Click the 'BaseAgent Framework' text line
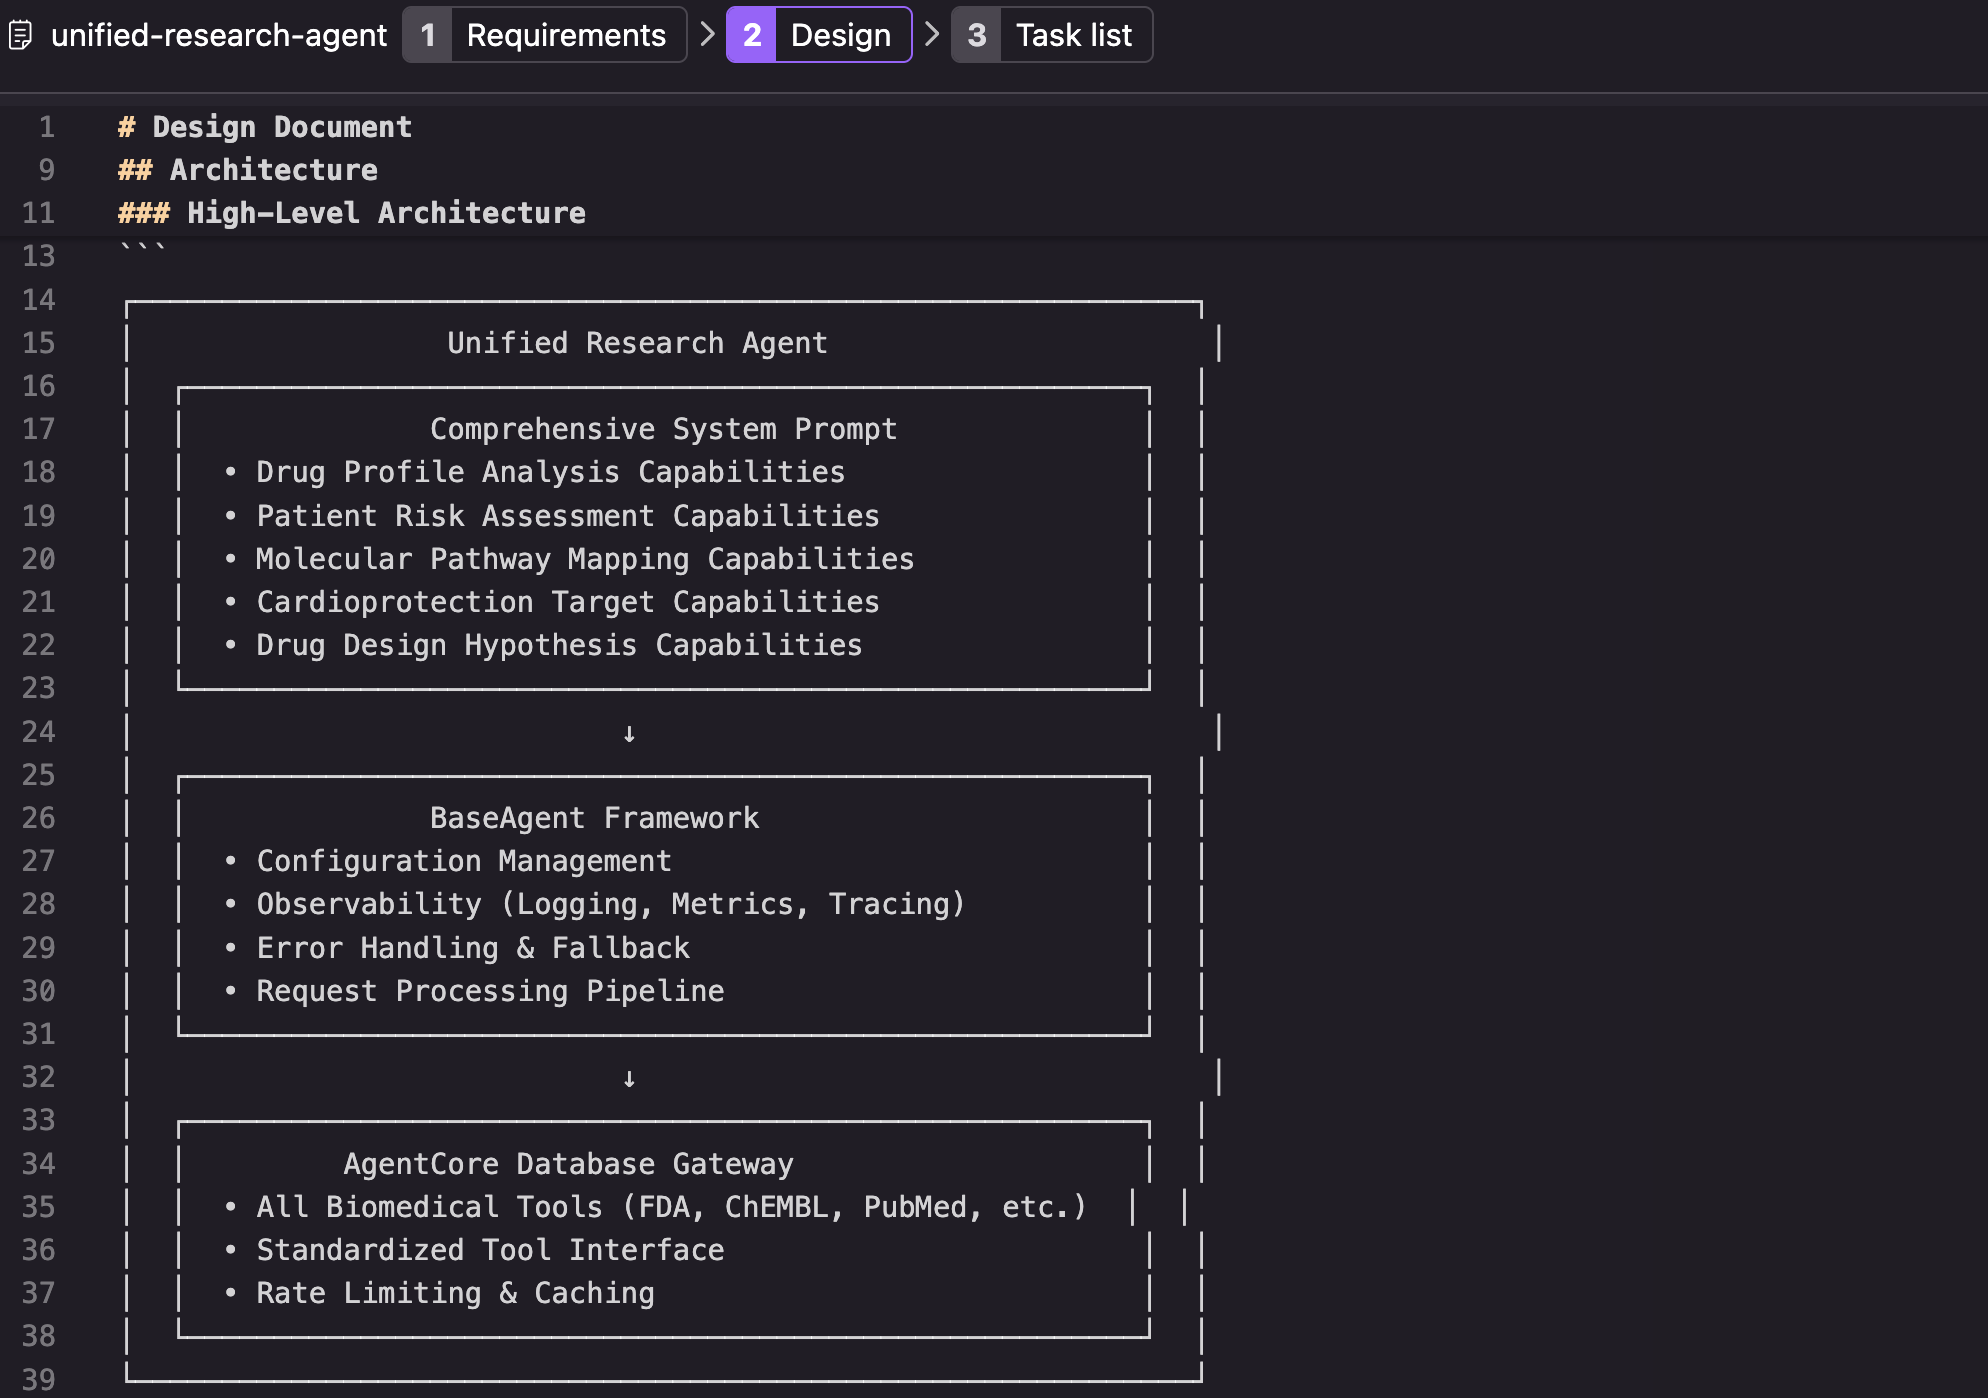Image resolution: width=1988 pixels, height=1398 pixels. pyautogui.click(x=594, y=818)
